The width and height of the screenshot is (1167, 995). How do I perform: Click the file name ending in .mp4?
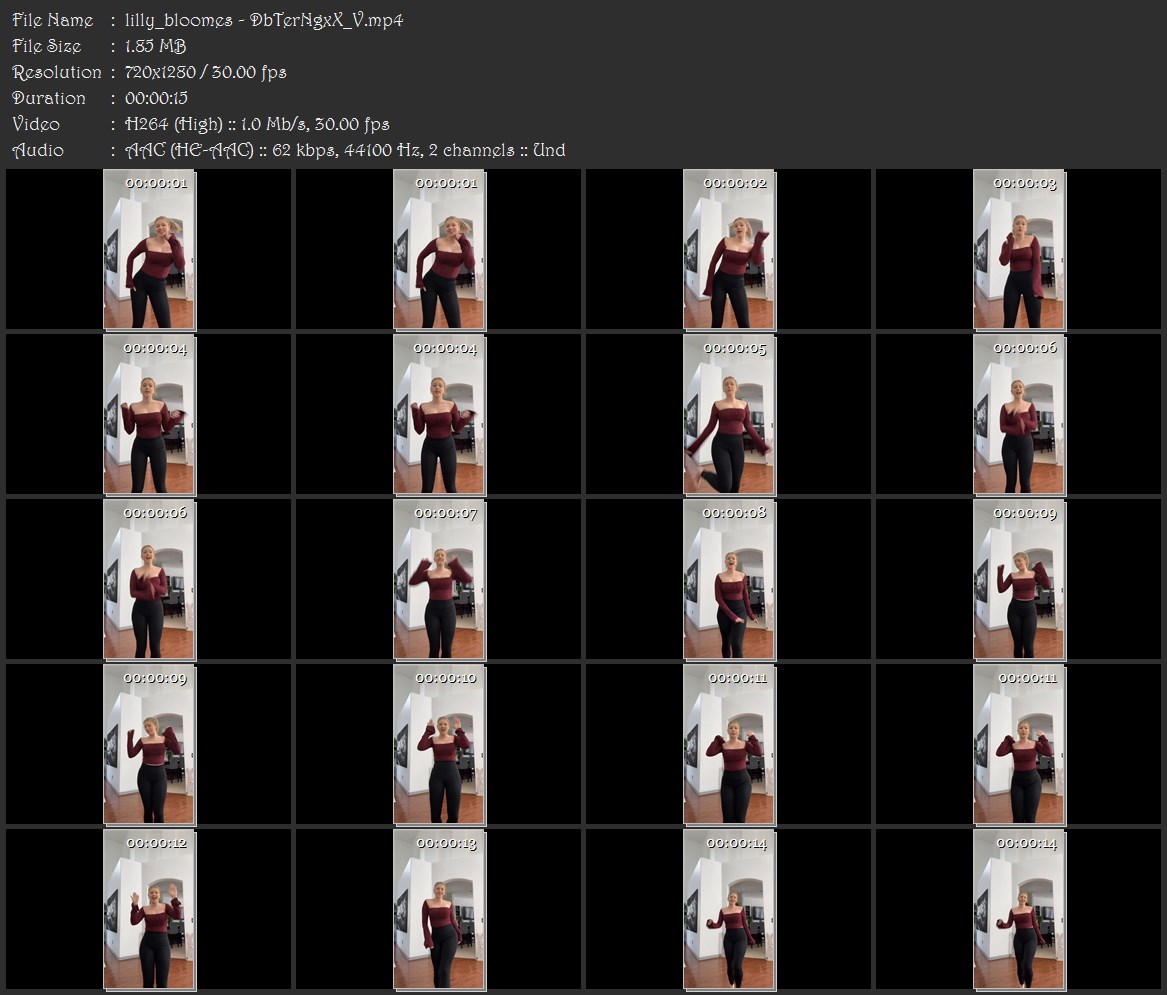click(x=264, y=20)
